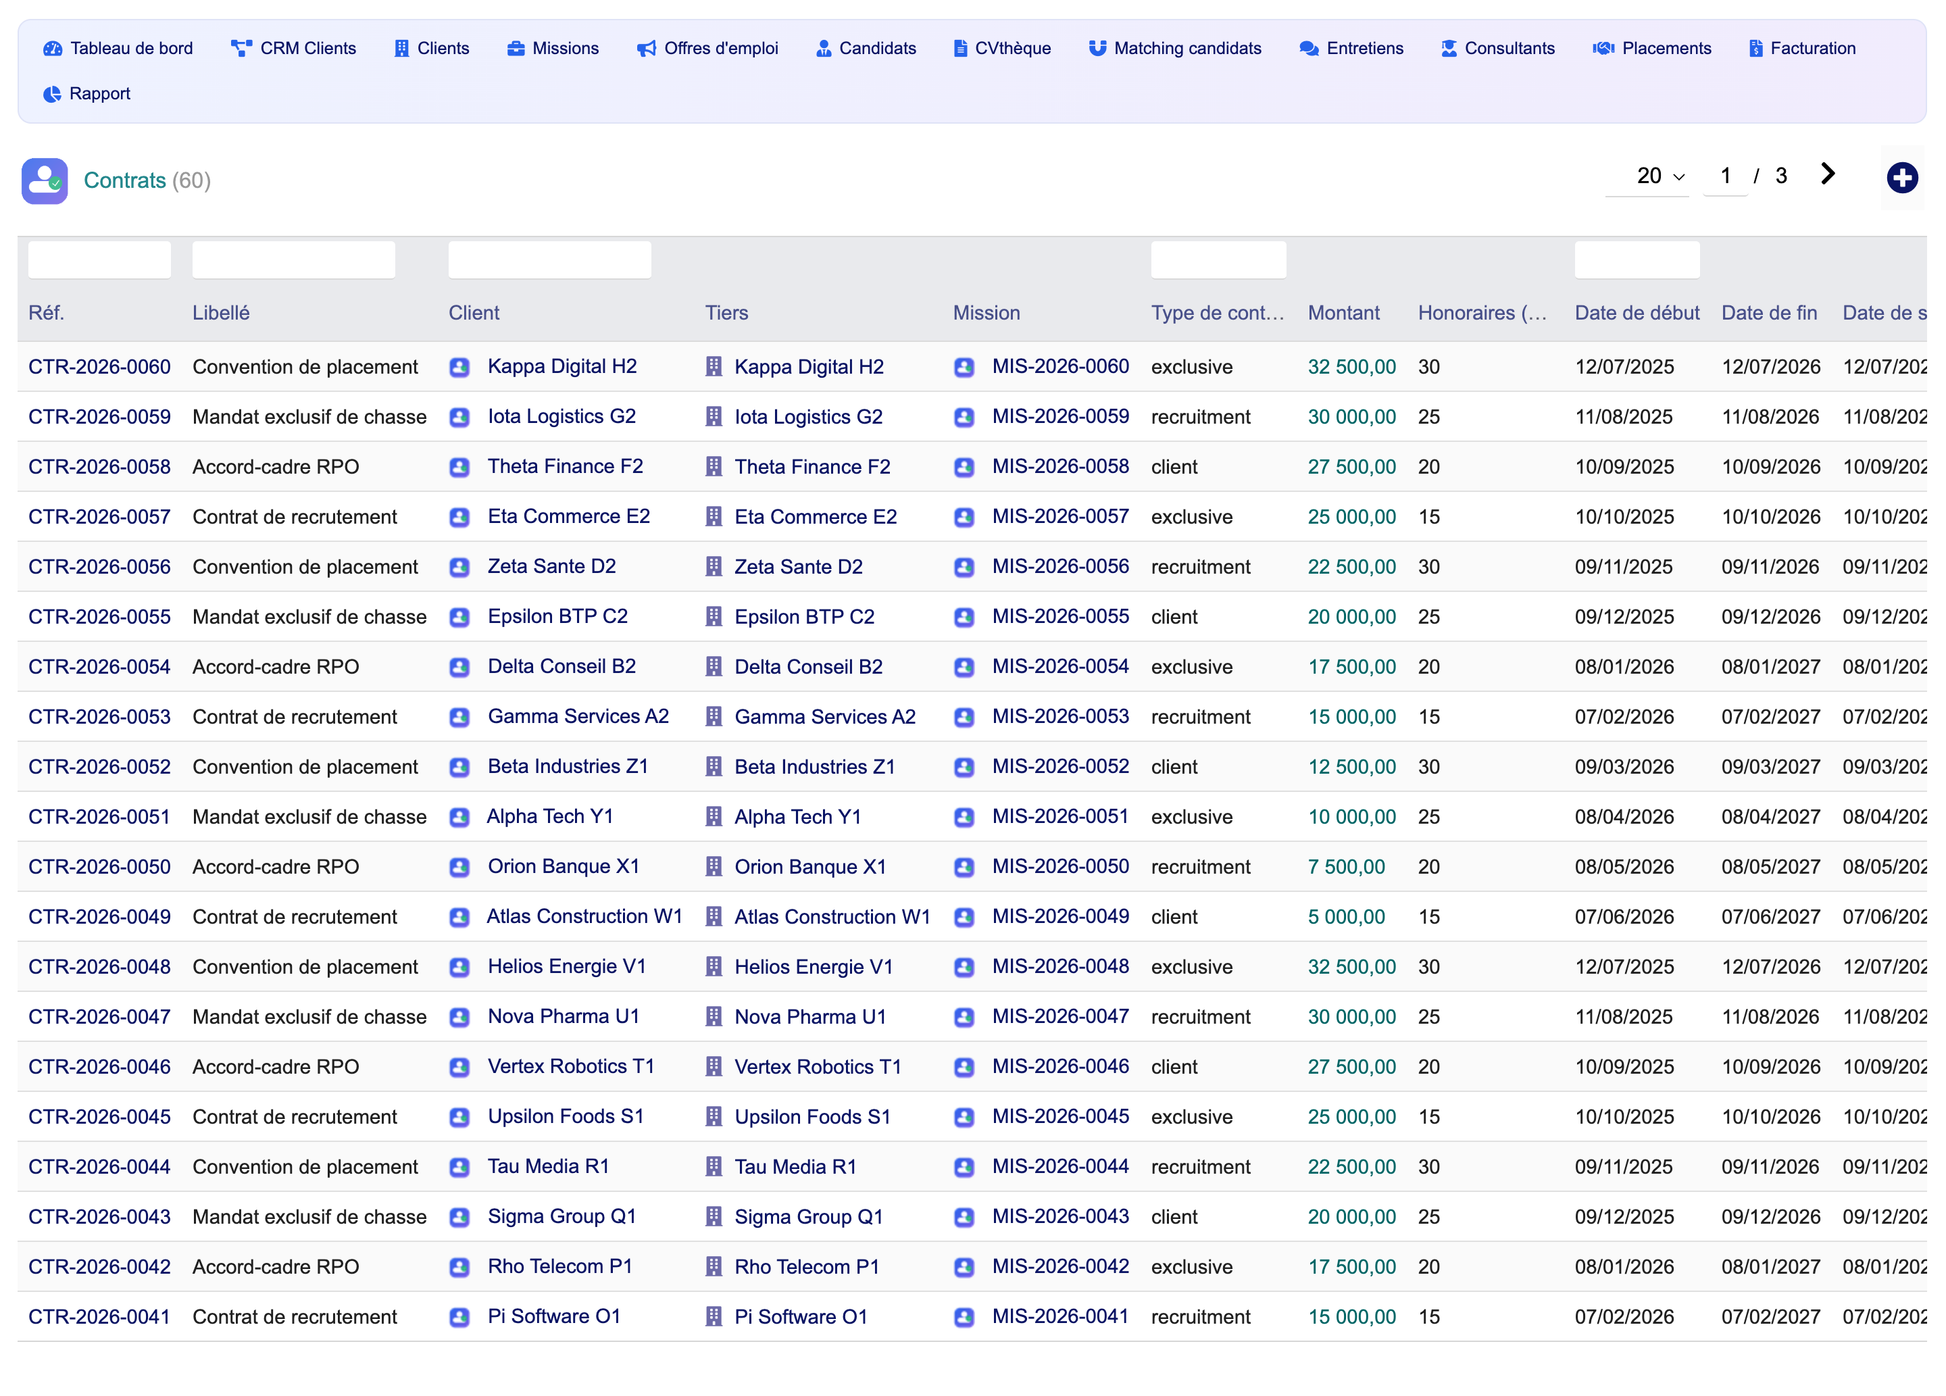The width and height of the screenshot is (1946, 1396).
Task: Click the Placements handshake icon
Action: 1604,48
